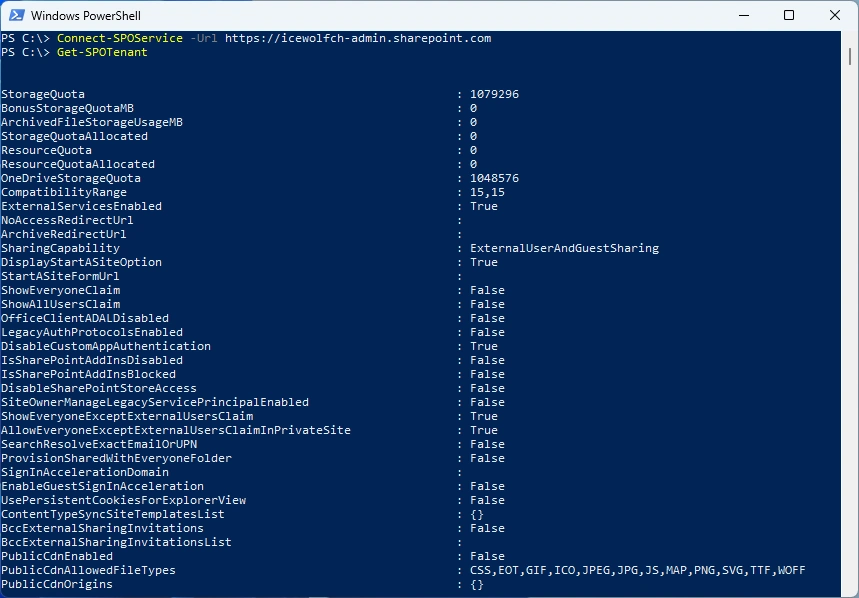Click the StorageQuota value 1079296
This screenshot has height=598, width=859.
point(494,94)
